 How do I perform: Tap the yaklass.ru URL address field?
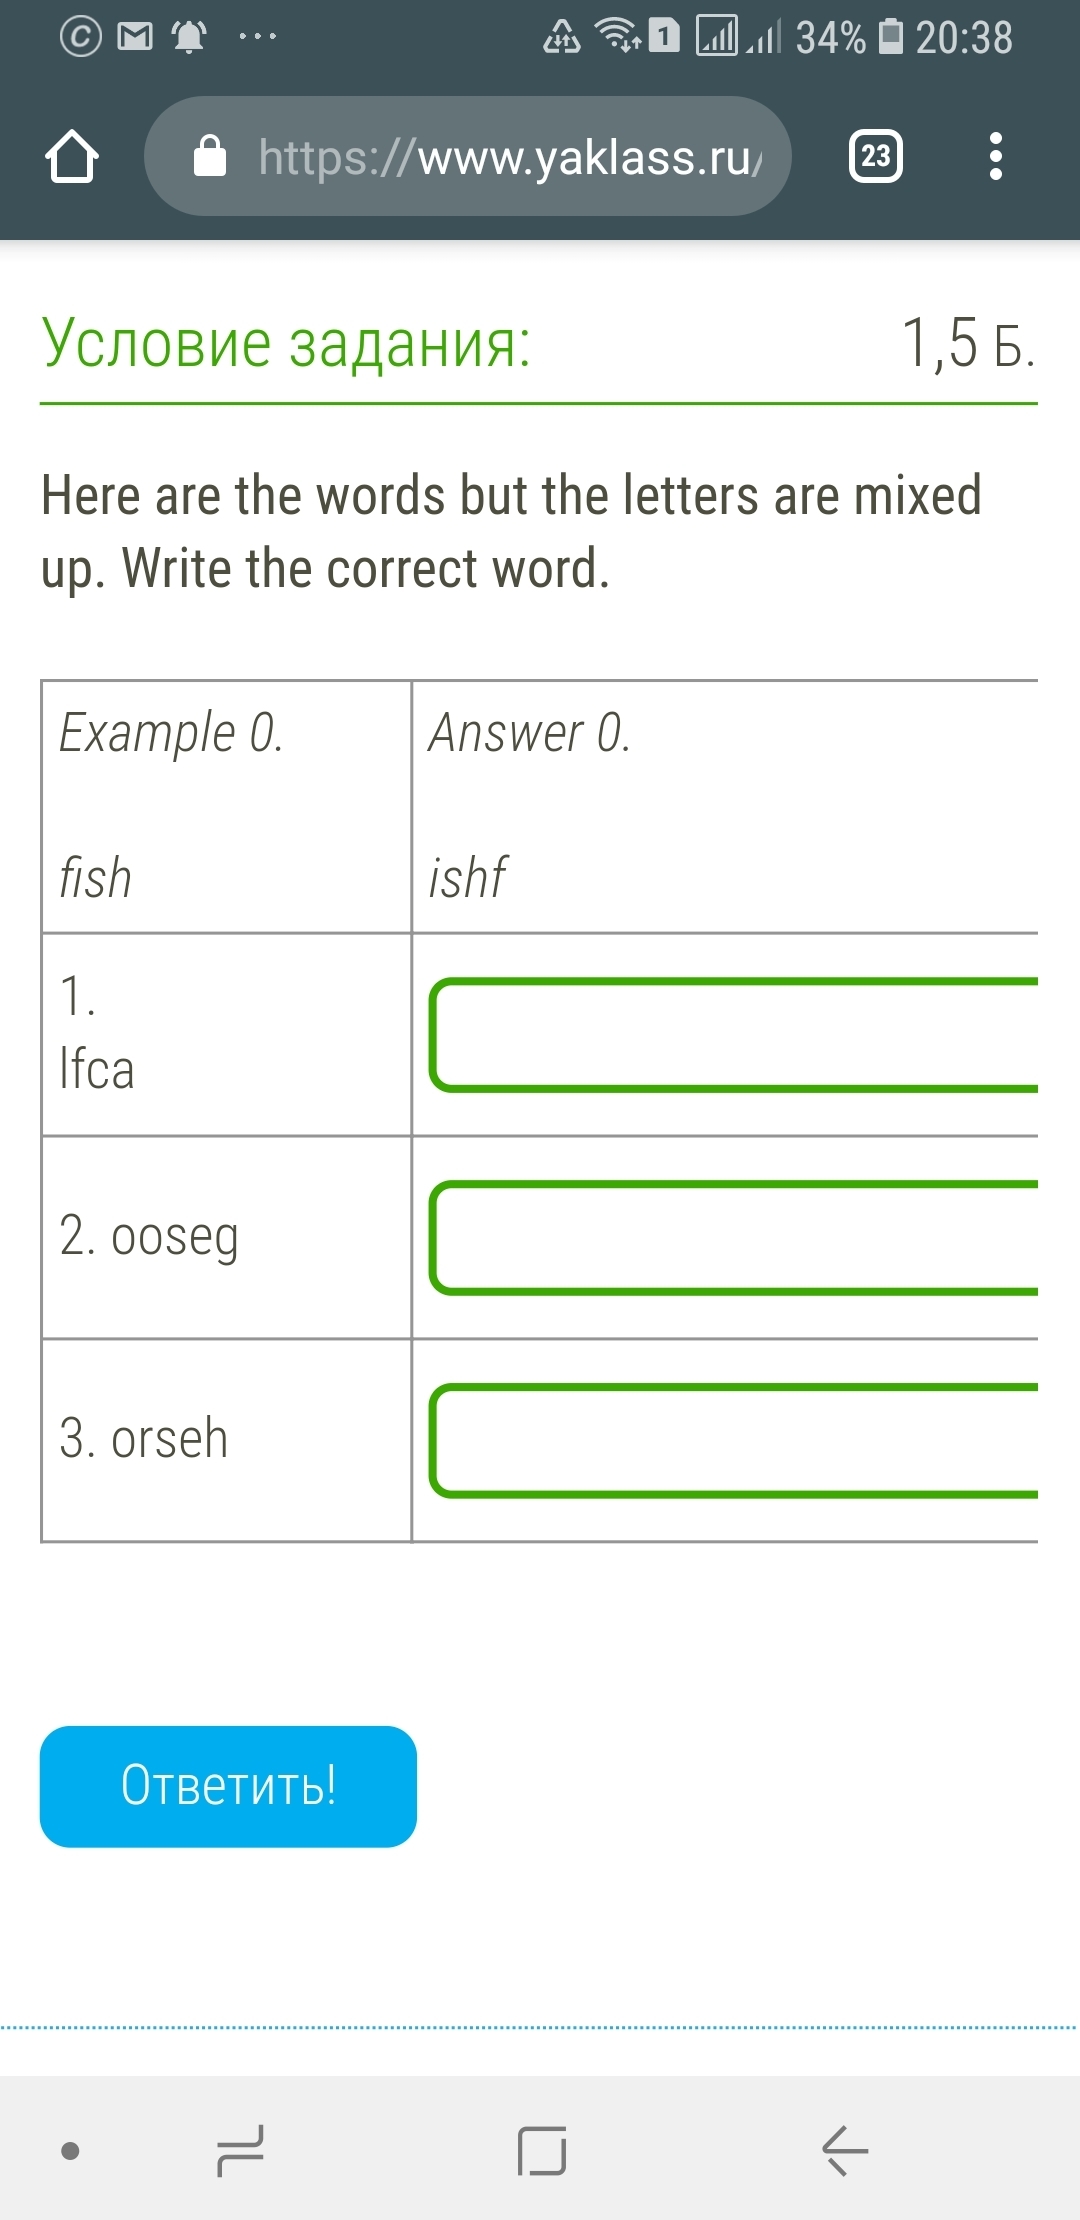tap(468, 156)
